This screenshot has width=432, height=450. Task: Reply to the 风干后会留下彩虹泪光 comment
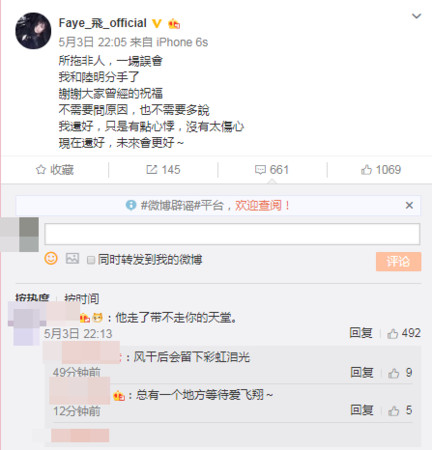[x=361, y=372]
